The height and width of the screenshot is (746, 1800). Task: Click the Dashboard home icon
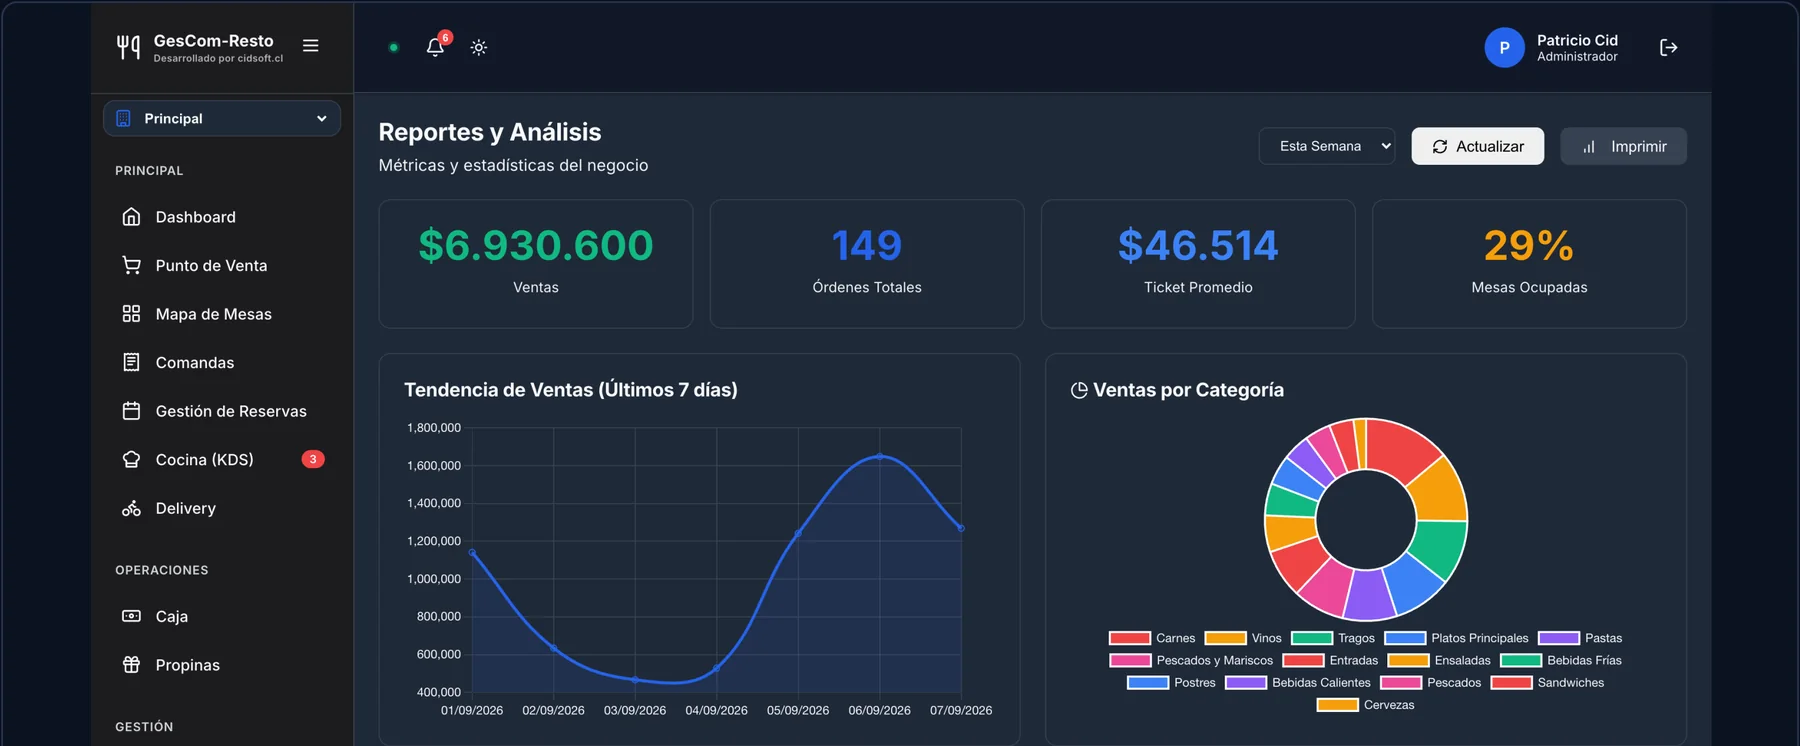click(131, 217)
